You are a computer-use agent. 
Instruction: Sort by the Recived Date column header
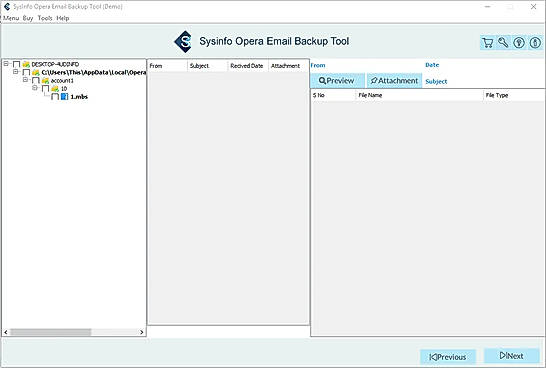click(x=248, y=66)
